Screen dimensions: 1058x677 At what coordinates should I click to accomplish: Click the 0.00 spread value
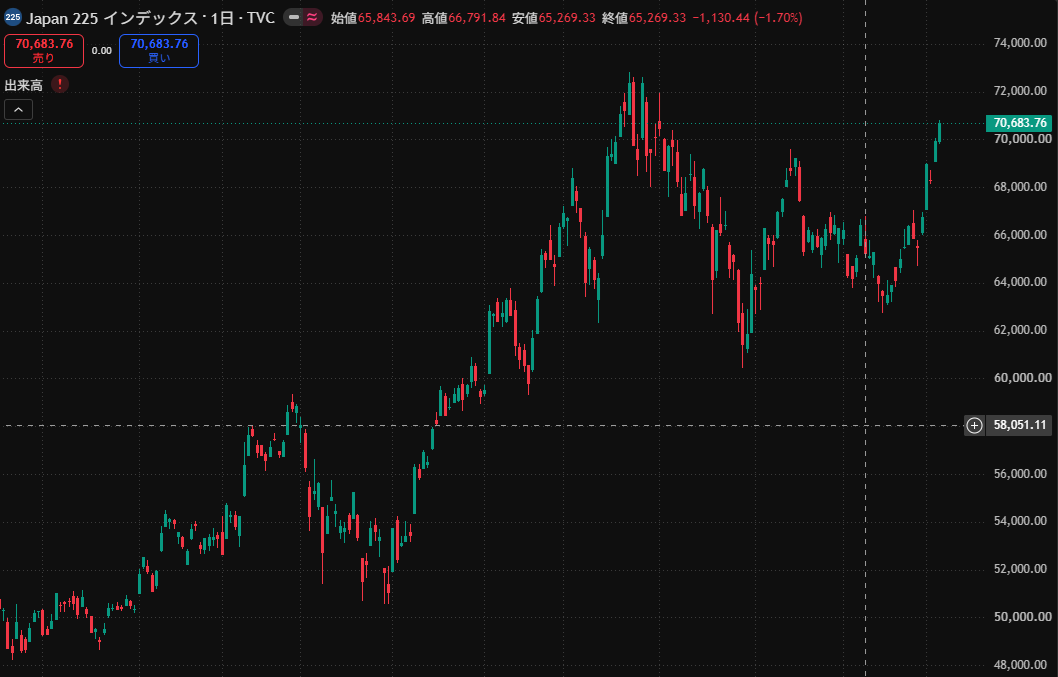pos(102,51)
